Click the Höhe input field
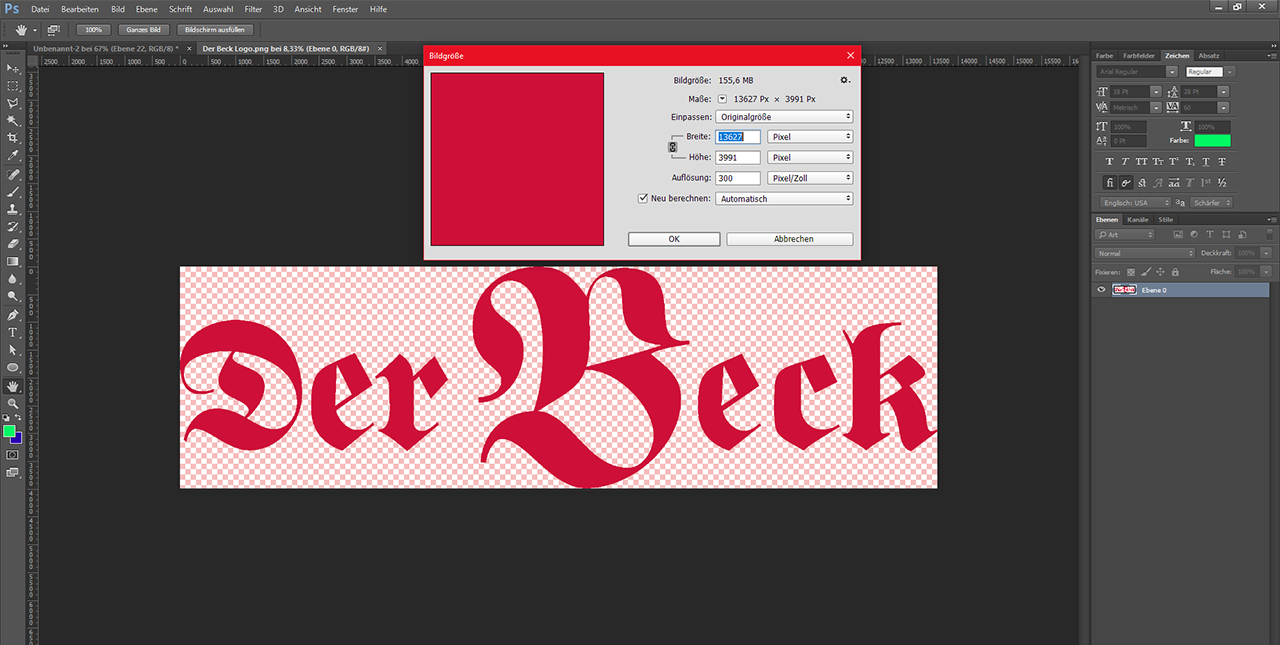 pyautogui.click(x=738, y=158)
